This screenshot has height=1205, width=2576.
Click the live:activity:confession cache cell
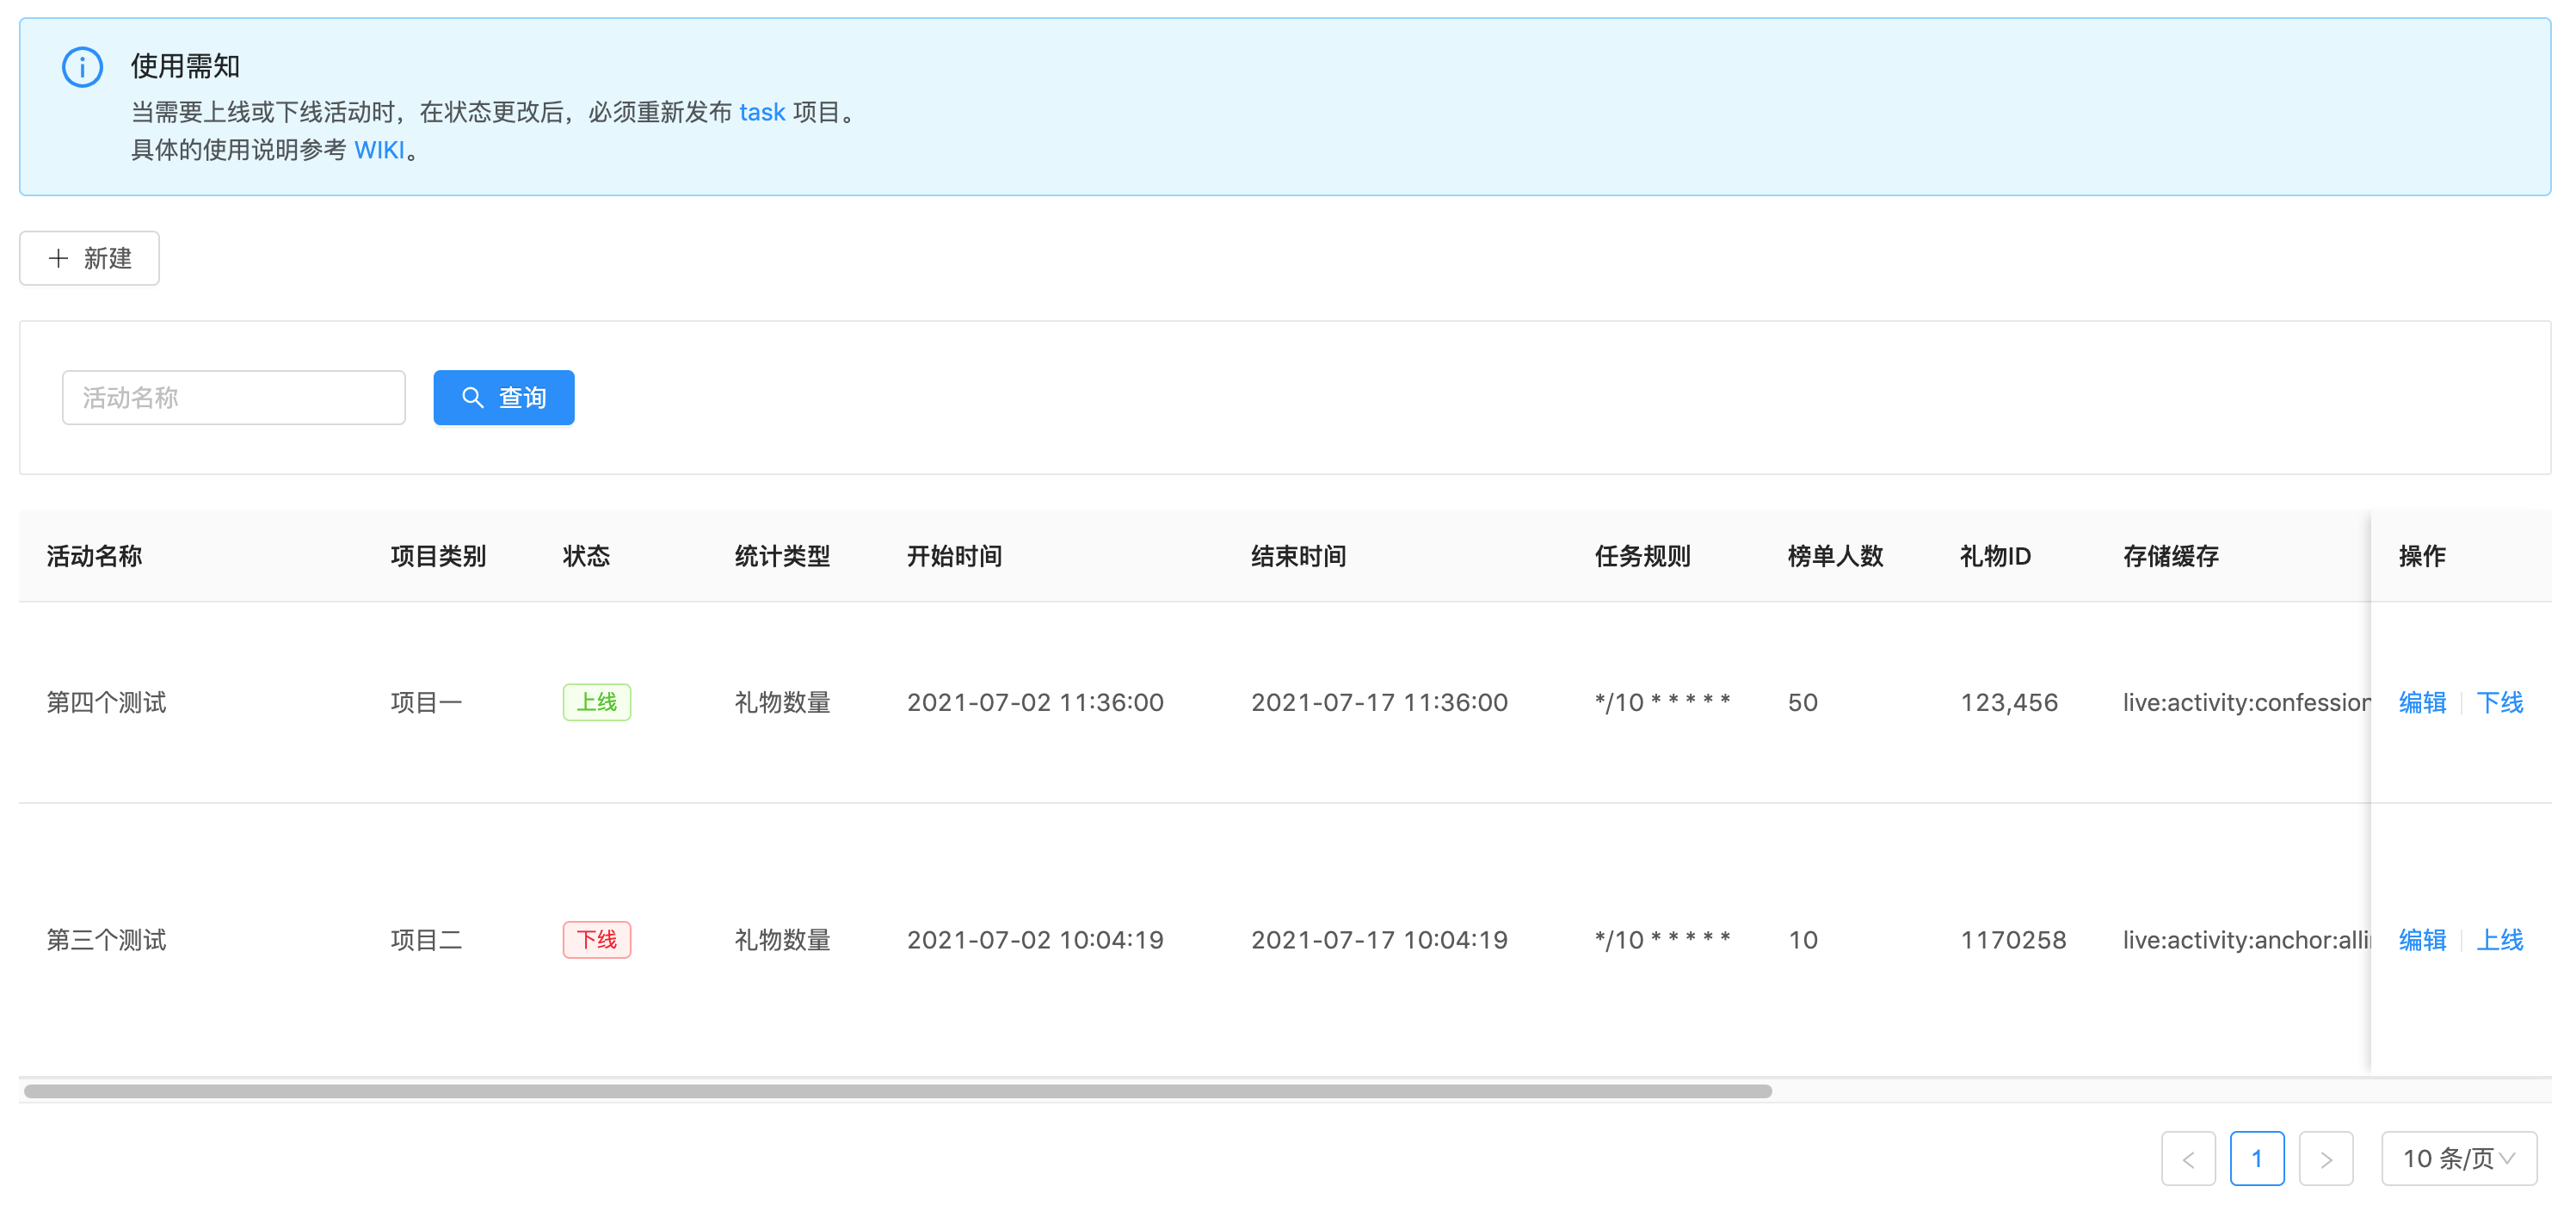[2246, 703]
